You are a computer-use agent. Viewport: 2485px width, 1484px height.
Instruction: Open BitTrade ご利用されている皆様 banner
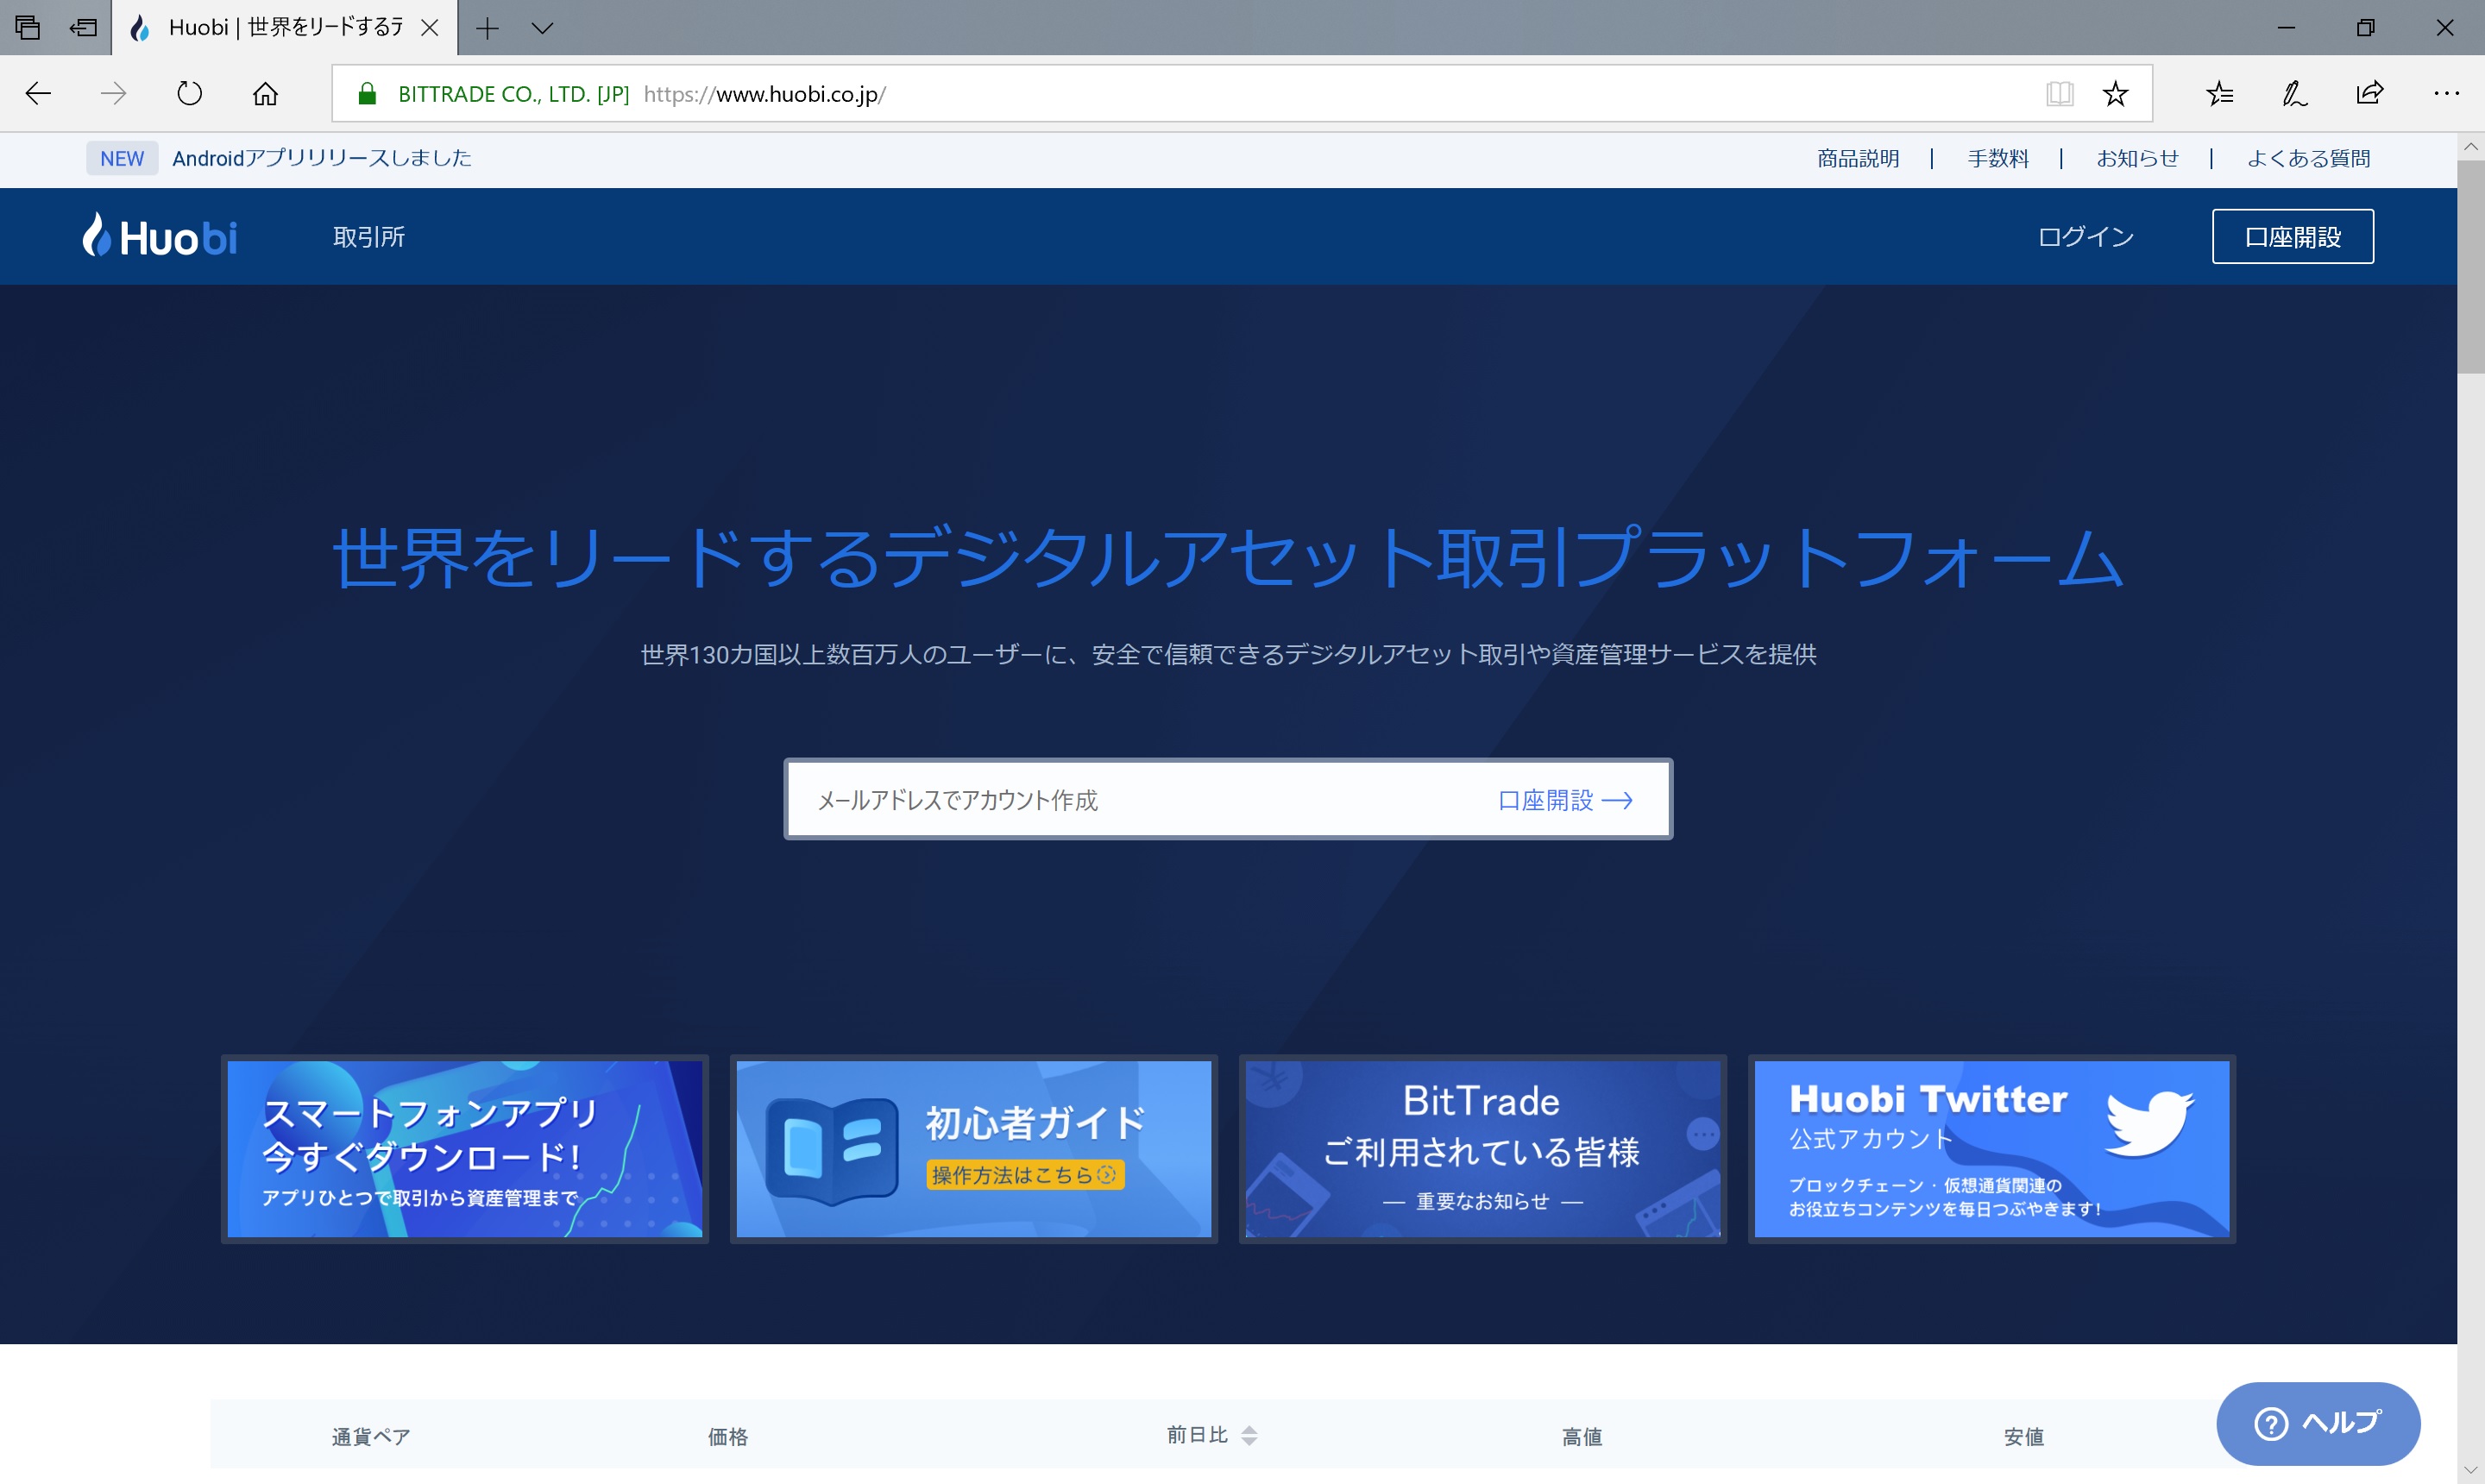pos(1482,1148)
